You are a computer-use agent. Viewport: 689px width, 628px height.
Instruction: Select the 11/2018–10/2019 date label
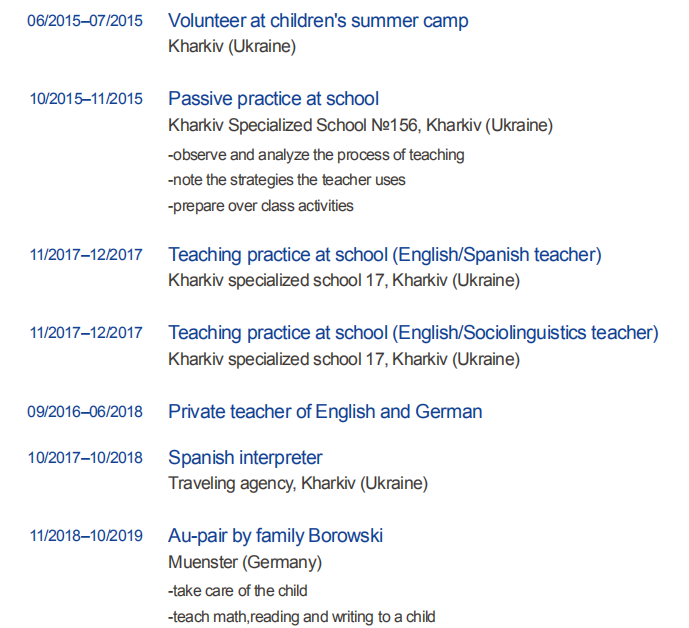click(x=86, y=536)
